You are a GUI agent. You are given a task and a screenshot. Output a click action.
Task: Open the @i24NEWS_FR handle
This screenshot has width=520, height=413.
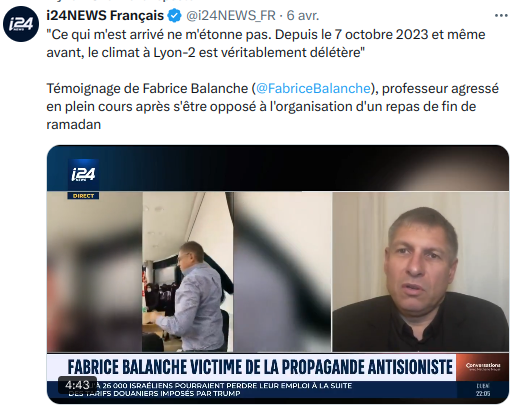coord(231,16)
